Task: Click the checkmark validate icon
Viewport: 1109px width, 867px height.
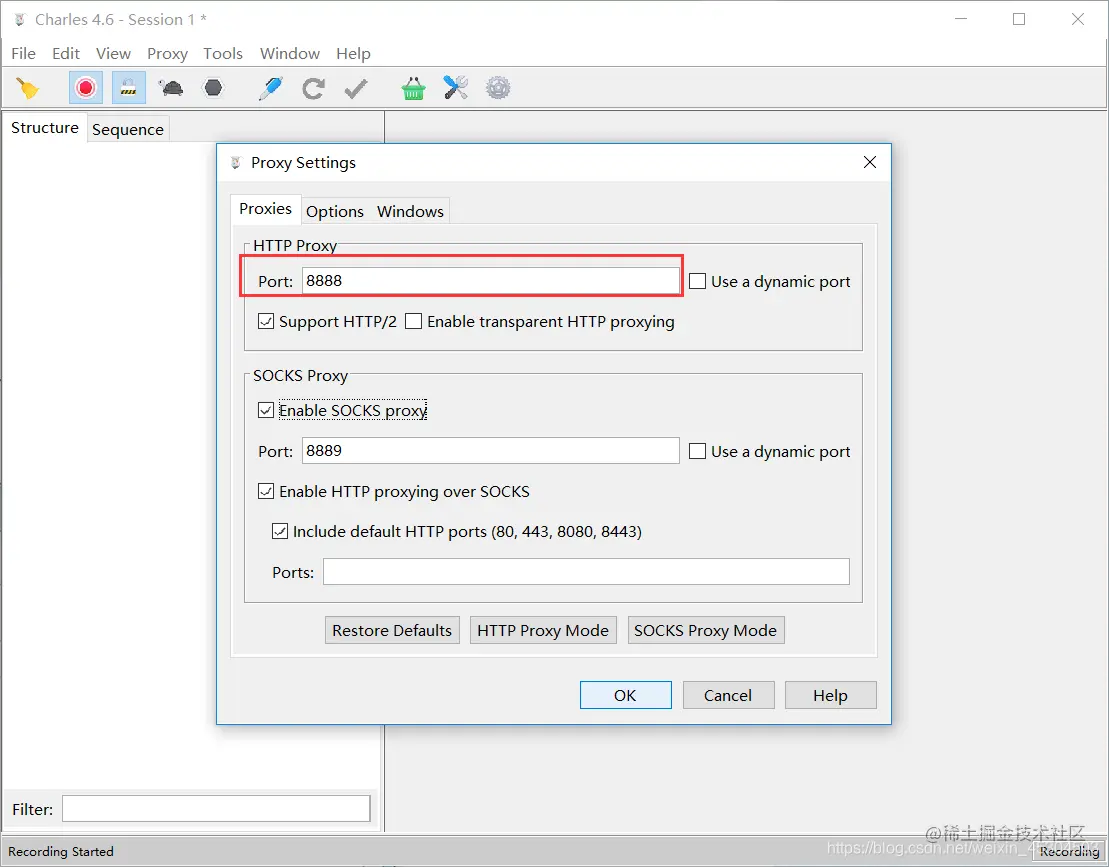Action: pyautogui.click(x=356, y=88)
